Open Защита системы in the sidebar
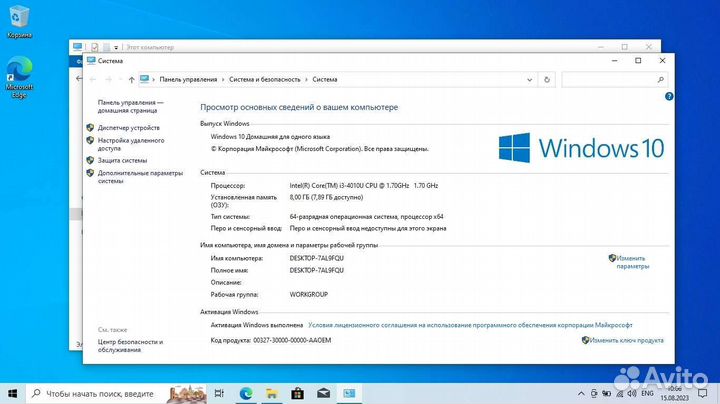Image resolution: width=720 pixels, height=404 pixels. coord(122,160)
